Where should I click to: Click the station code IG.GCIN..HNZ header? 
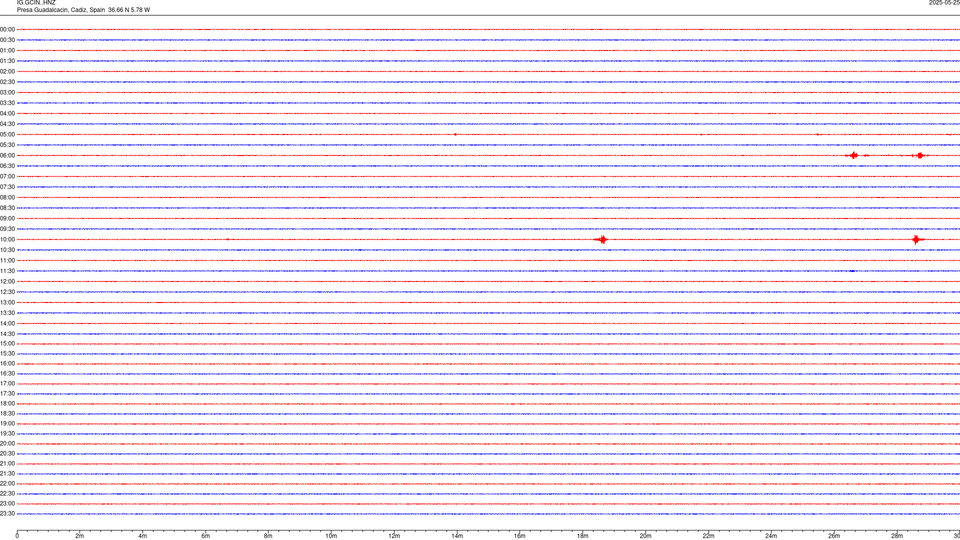[36, 3]
